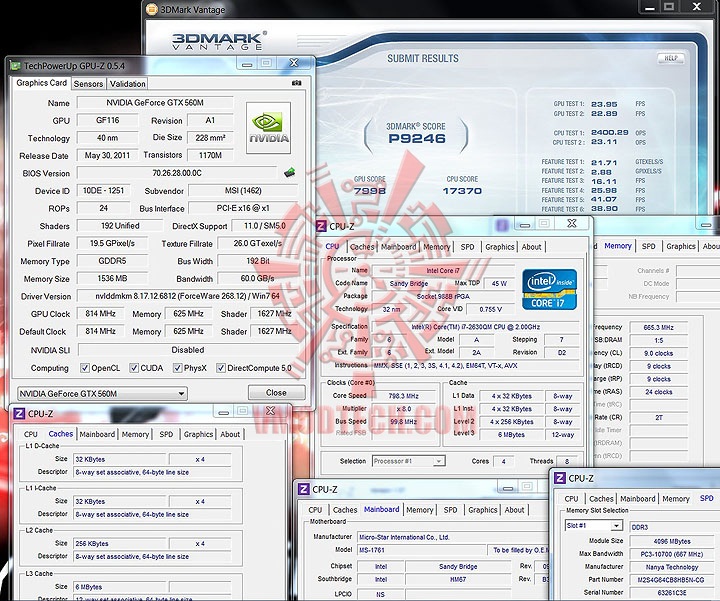This screenshot has height=601, width=720.
Task: Click the Core Speed value 798.3 MHz
Action: point(403,396)
